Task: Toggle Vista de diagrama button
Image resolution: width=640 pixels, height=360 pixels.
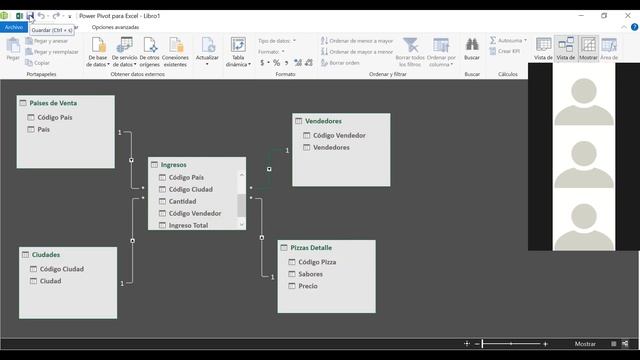Action: (x=566, y=49)
